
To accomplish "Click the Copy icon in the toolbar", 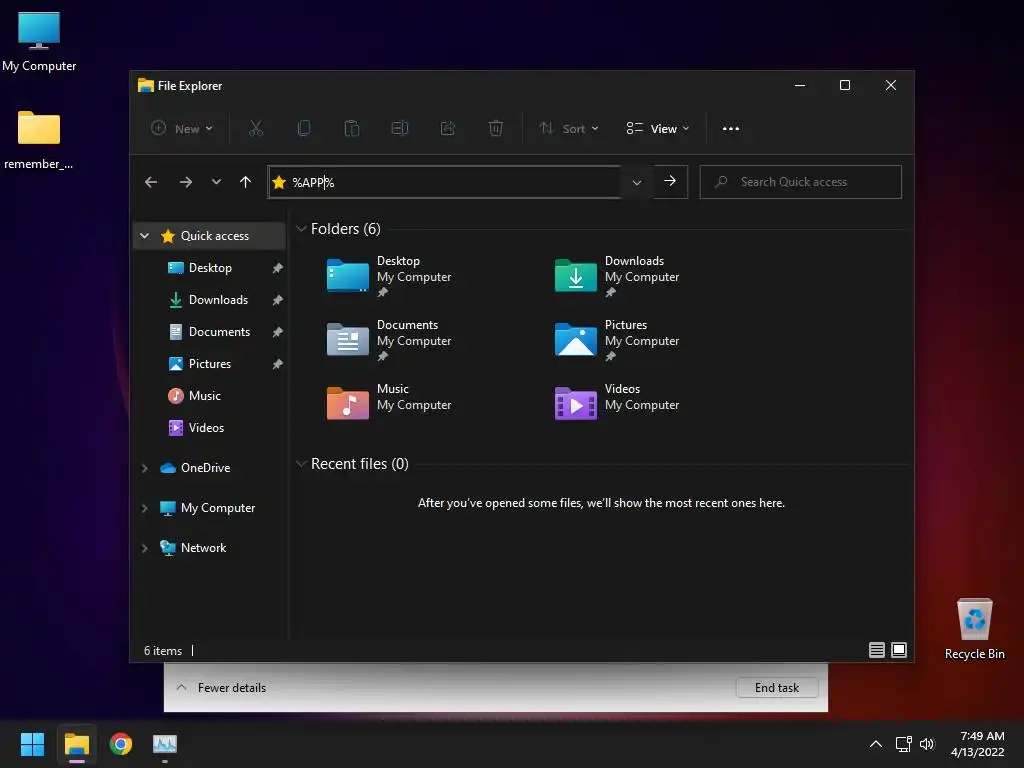I will point(304,129).
